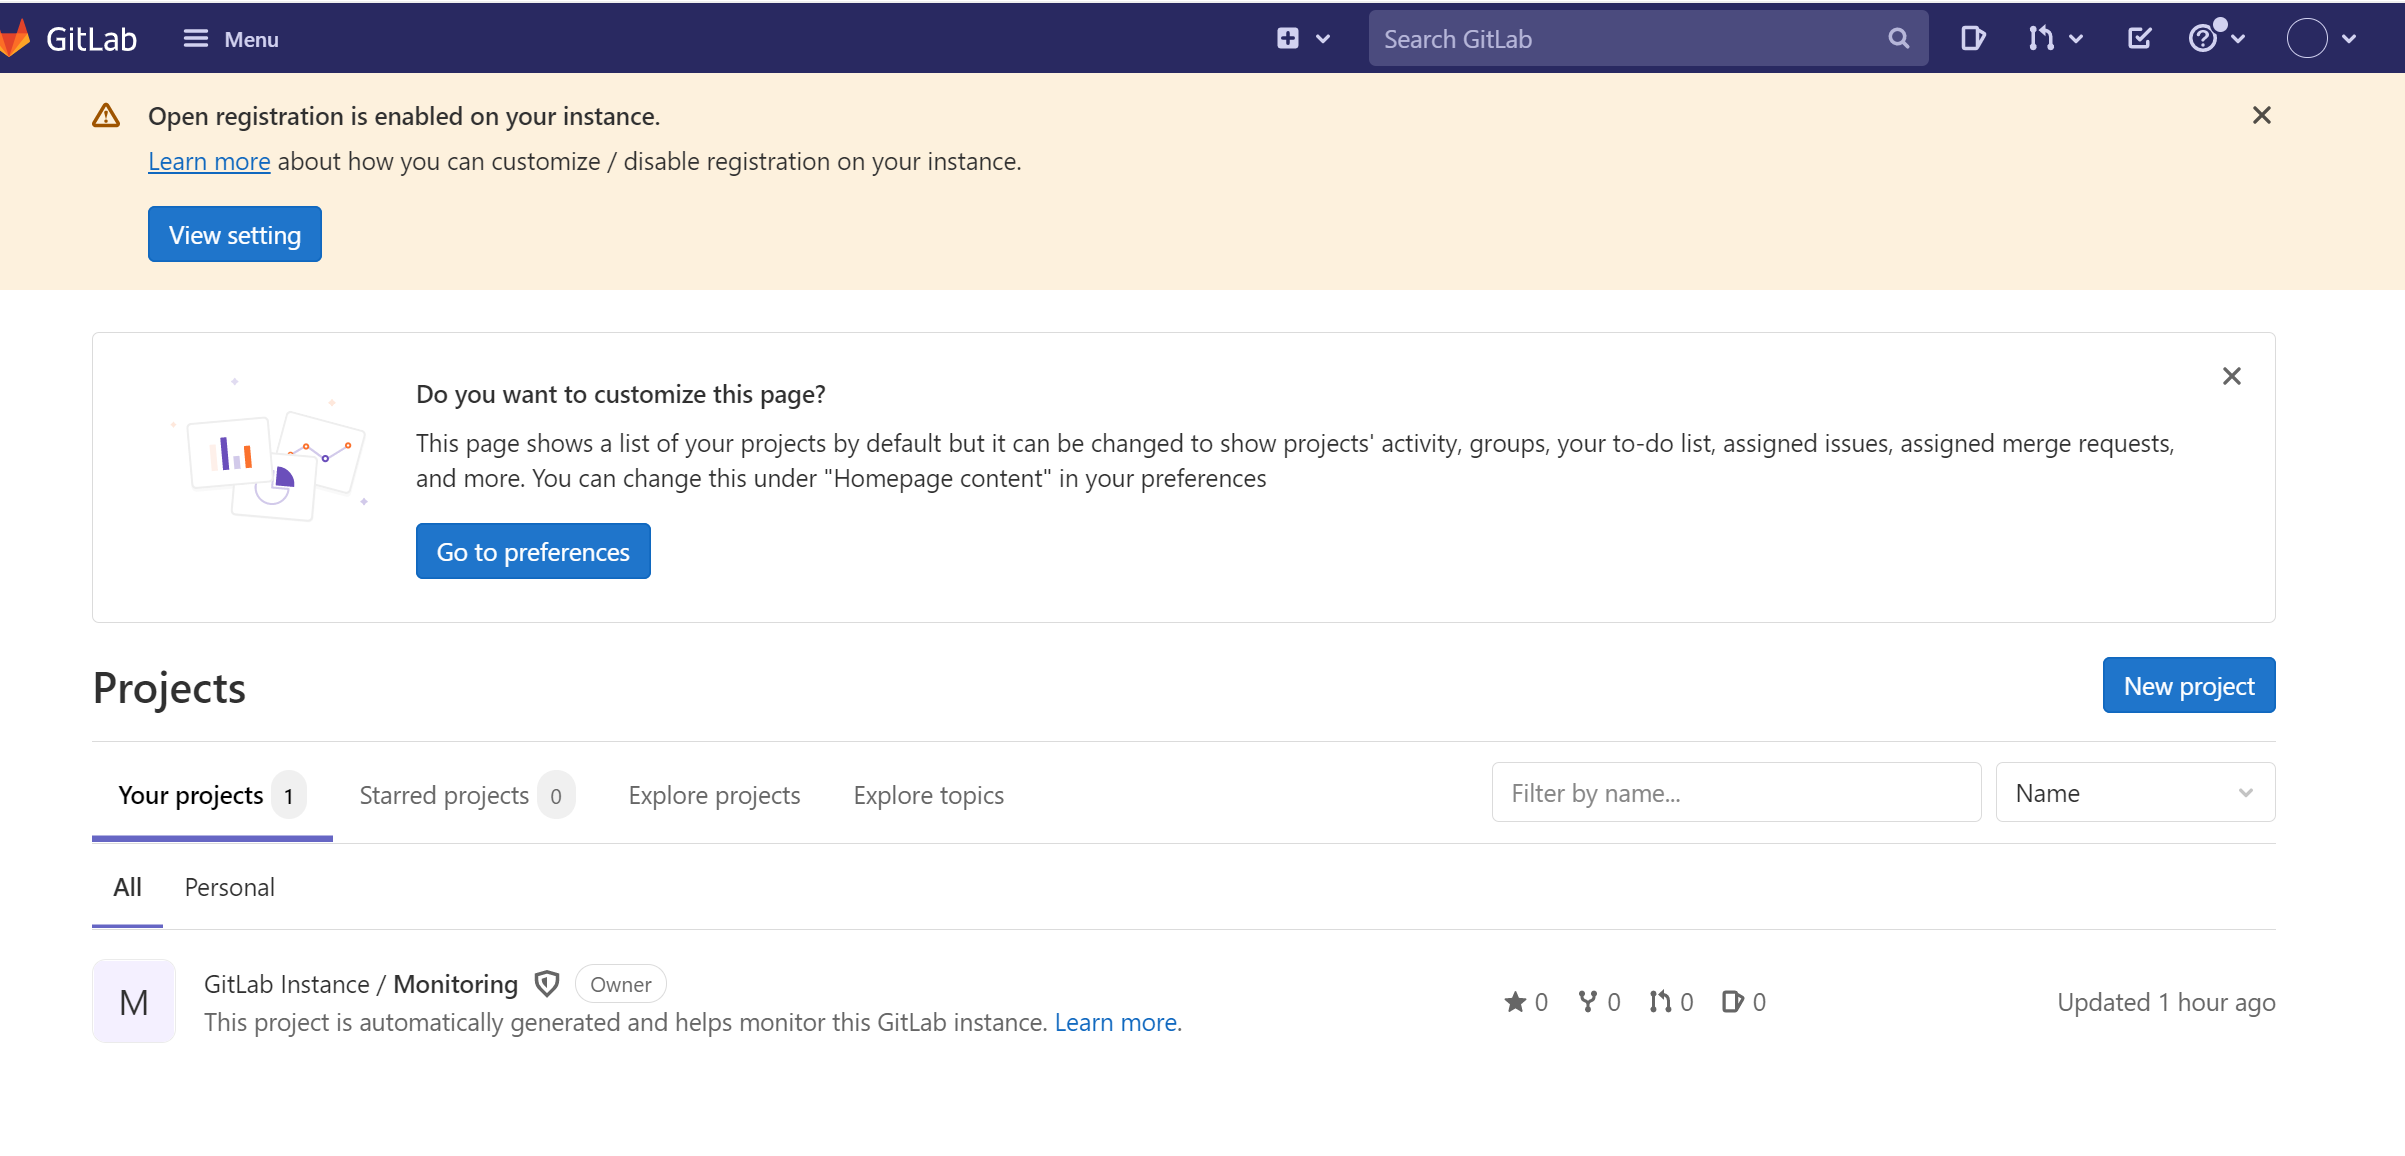This screenshot has width=2405, height=1156.
Task: Click the Owner role badge
Action: (620, 984)
